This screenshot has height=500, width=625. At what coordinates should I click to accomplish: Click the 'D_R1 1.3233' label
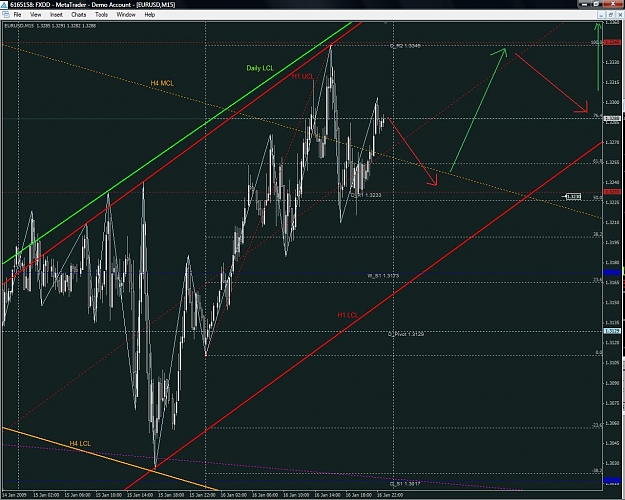pos(366,195)
